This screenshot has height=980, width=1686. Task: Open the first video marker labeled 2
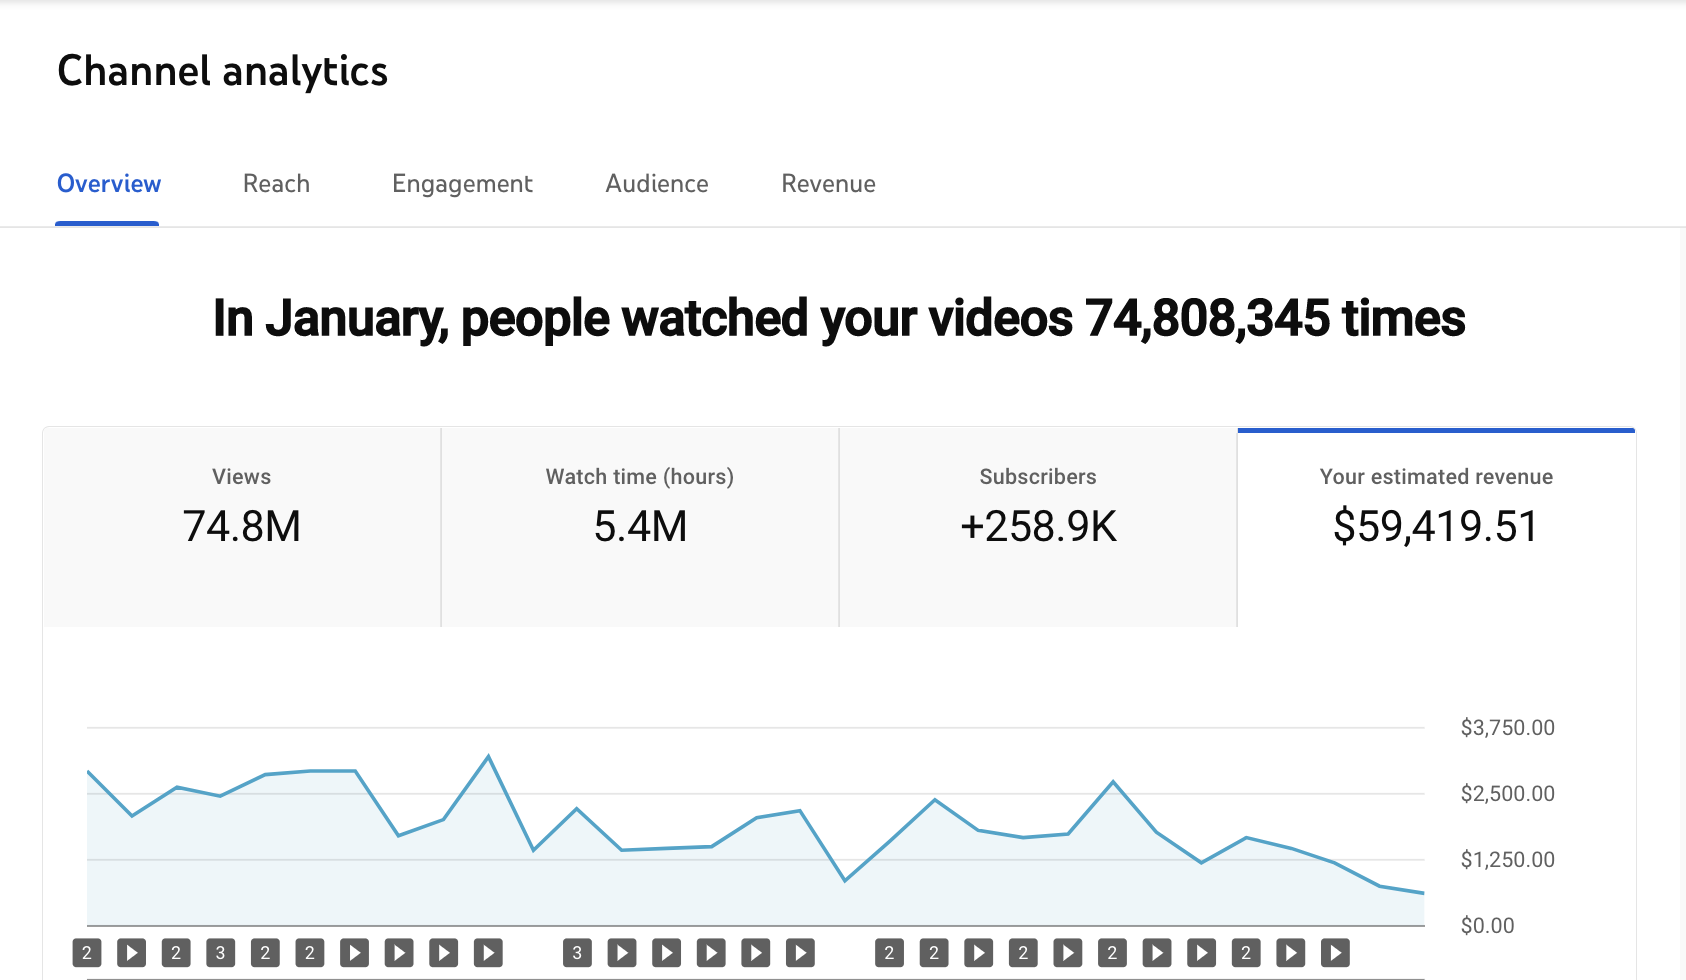[x=87, y=953]
